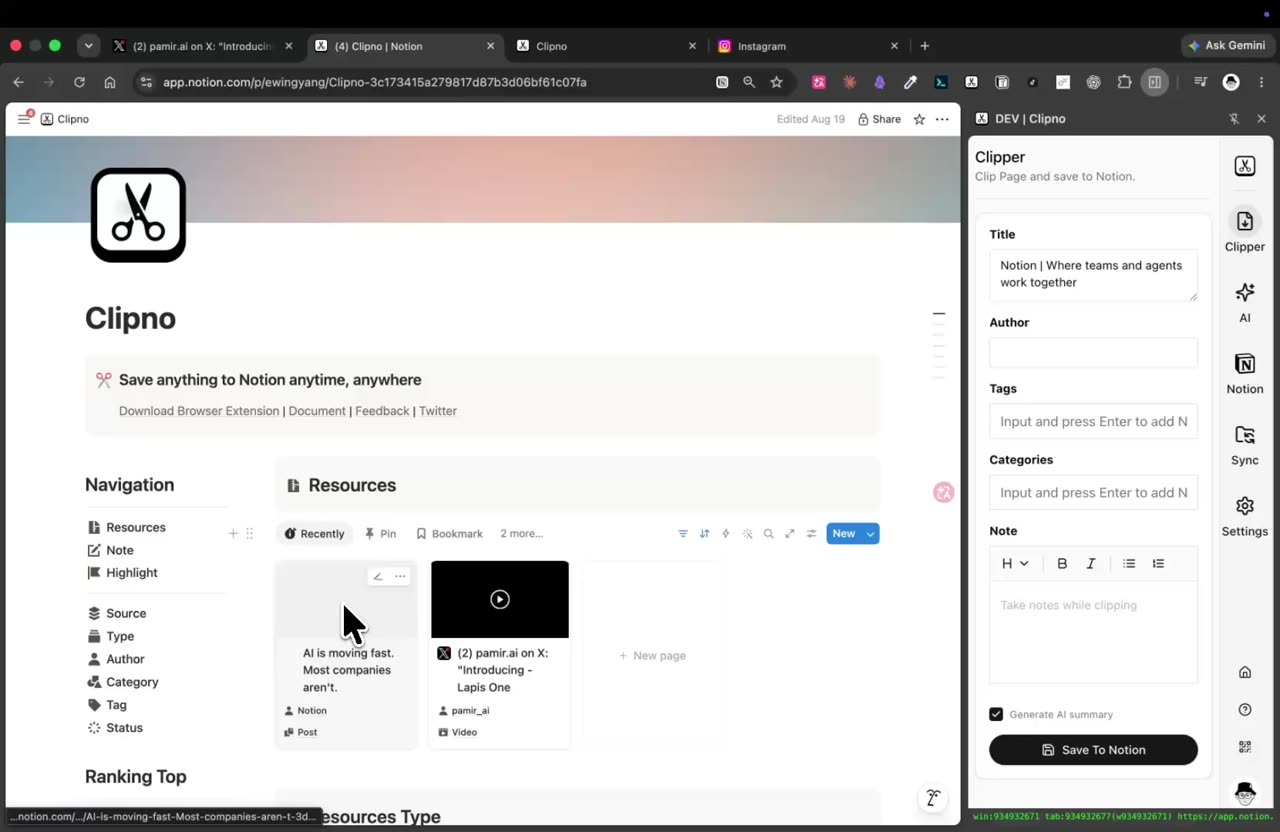Open Author in Navigation

(x=116, y=660)
